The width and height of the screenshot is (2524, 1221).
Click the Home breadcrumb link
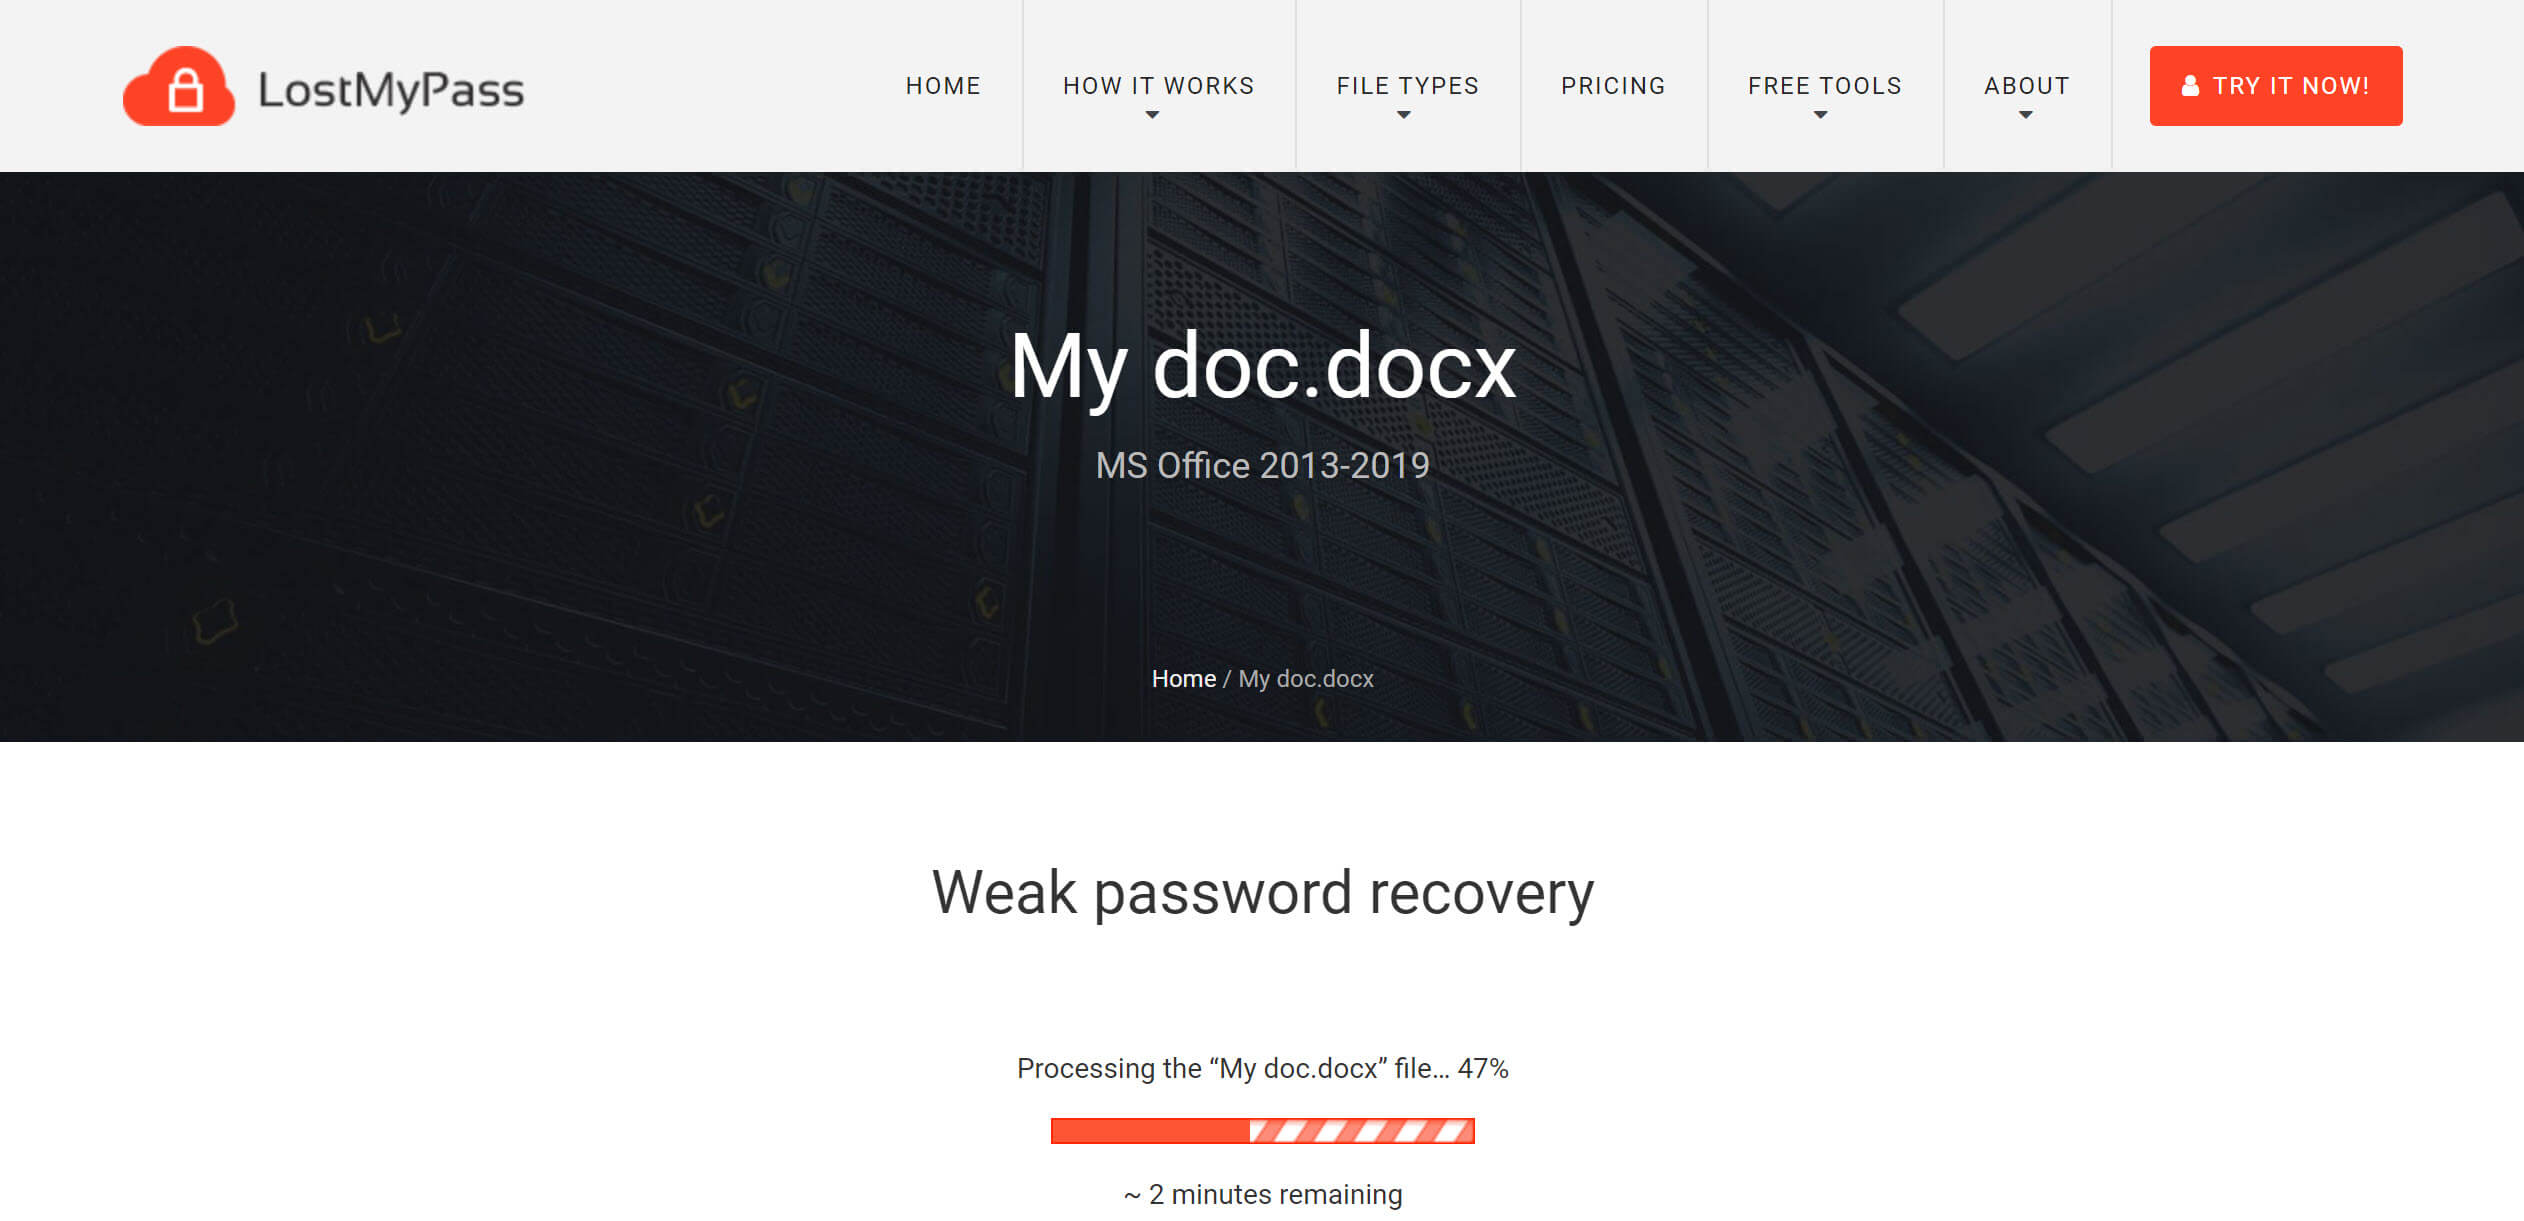1183,677
